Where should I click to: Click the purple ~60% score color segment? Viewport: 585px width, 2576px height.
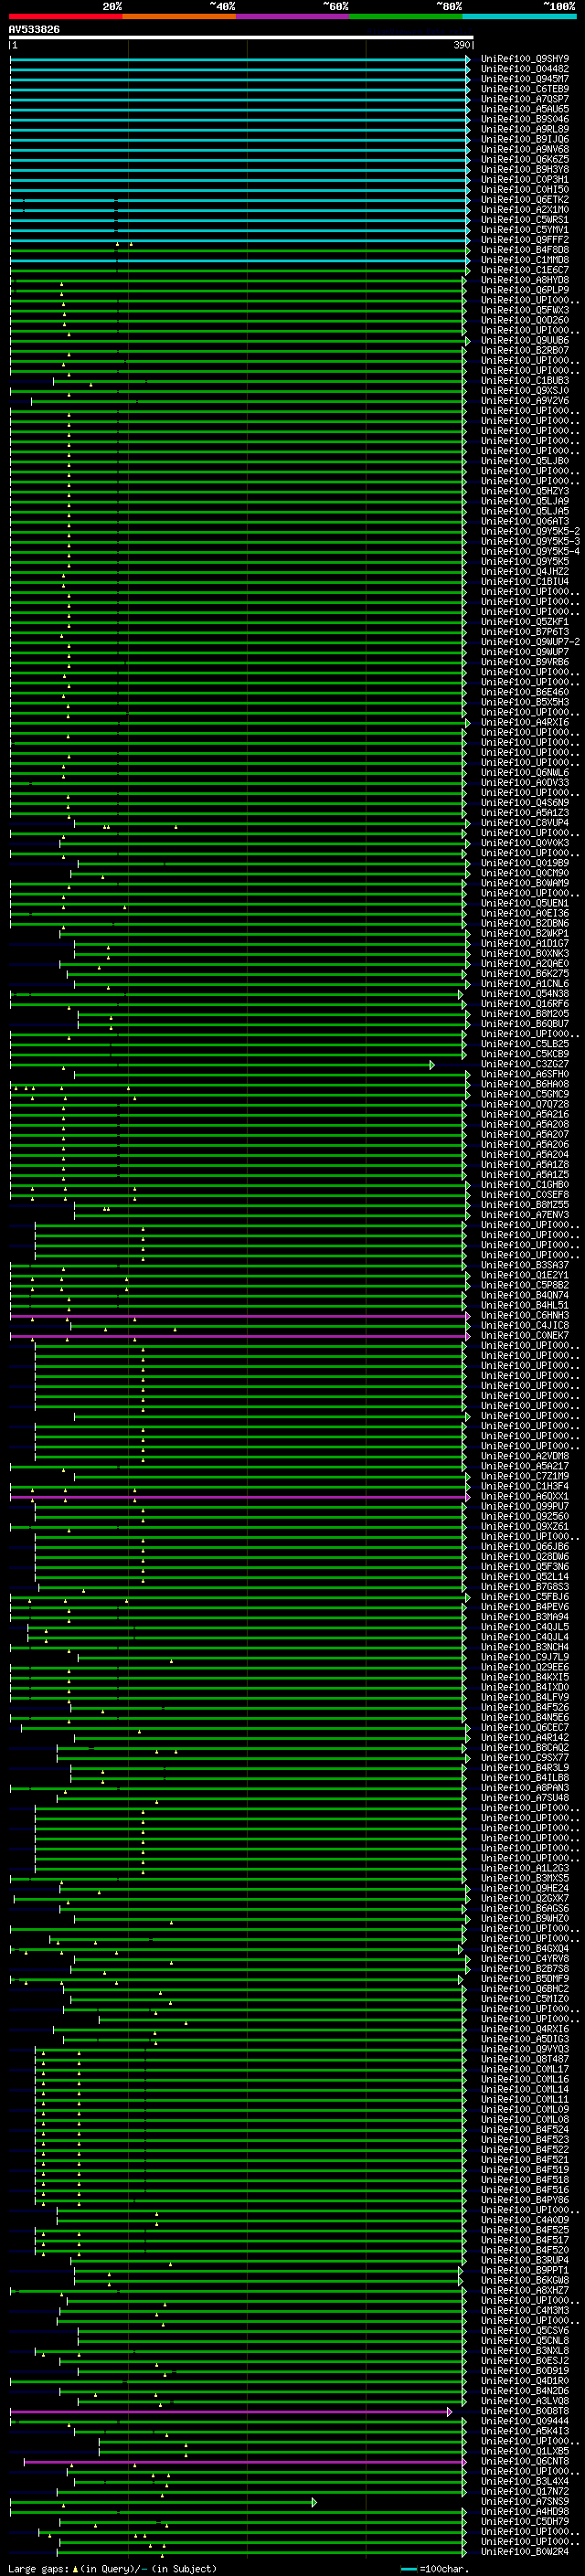pyautogui.click(x=293, y=16)
